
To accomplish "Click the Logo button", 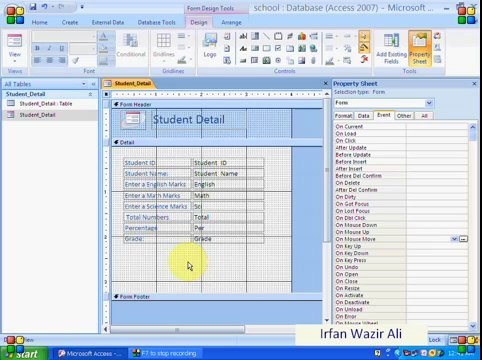I will point(210,46).
